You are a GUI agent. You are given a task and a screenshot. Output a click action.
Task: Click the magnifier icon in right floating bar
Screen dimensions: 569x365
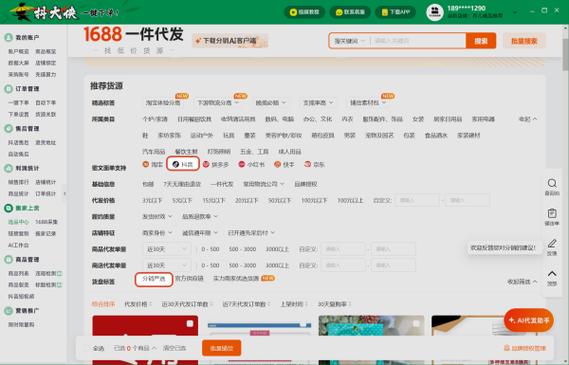pos(552,183)
